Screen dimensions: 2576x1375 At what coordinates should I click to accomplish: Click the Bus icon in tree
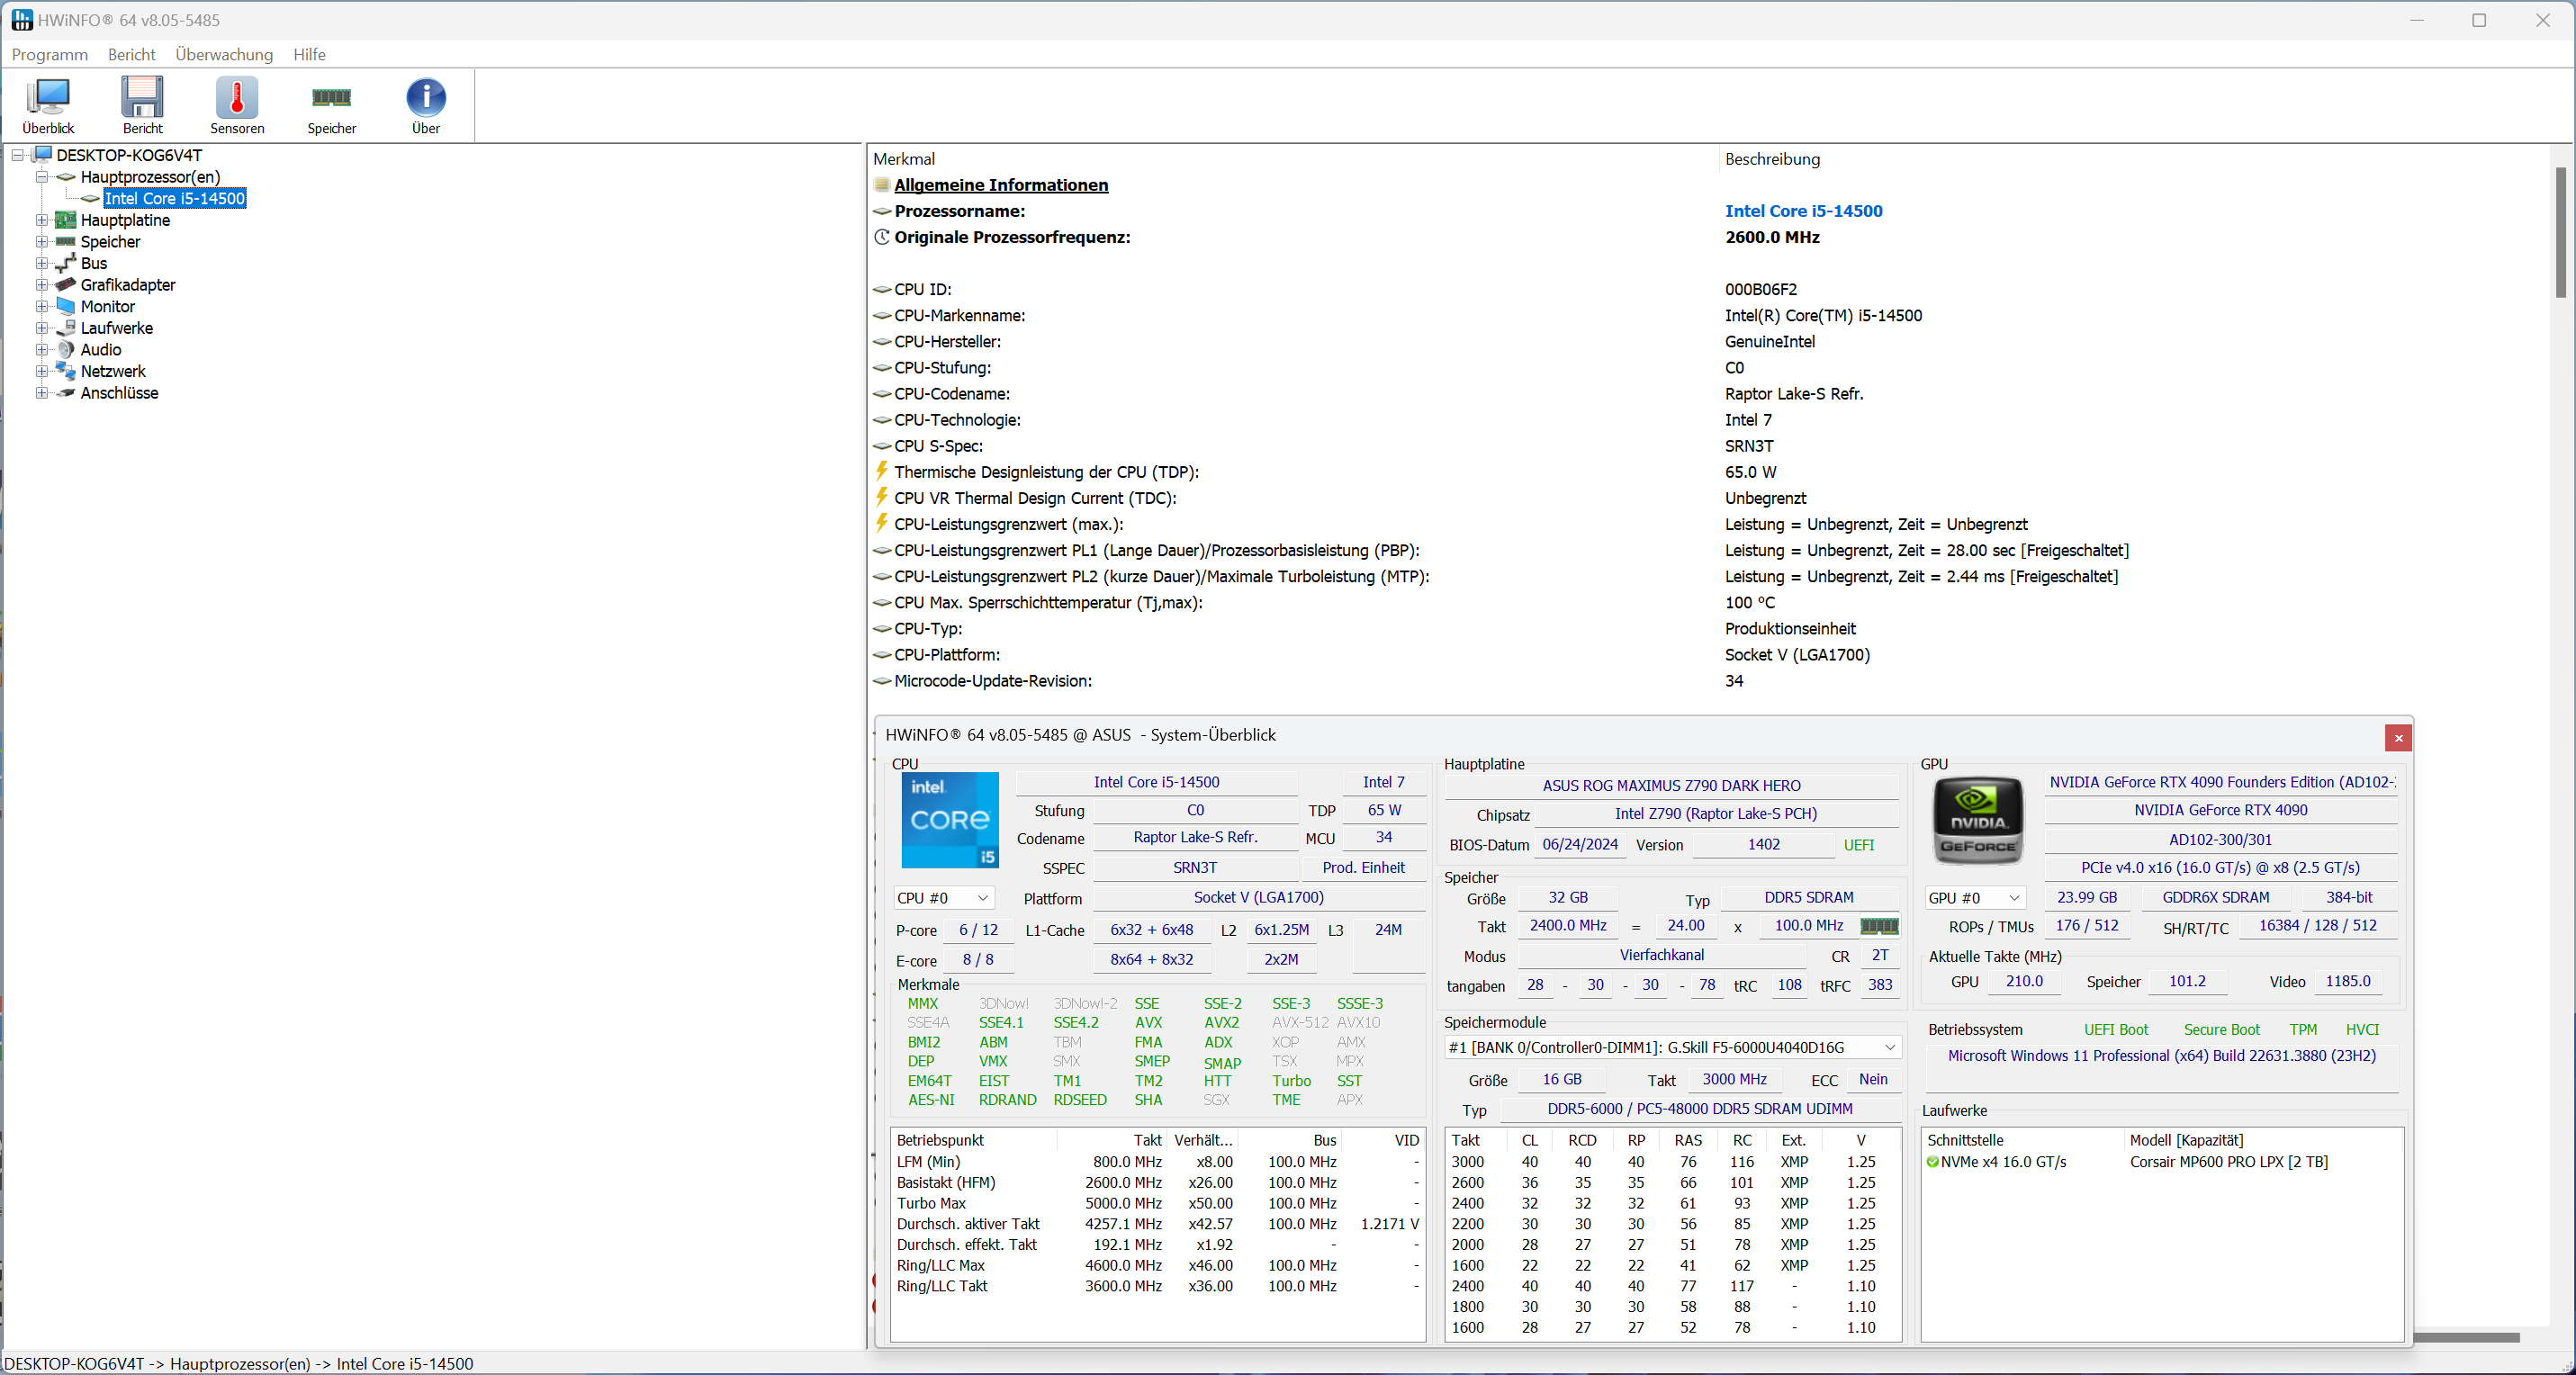[x=66, y=263]
